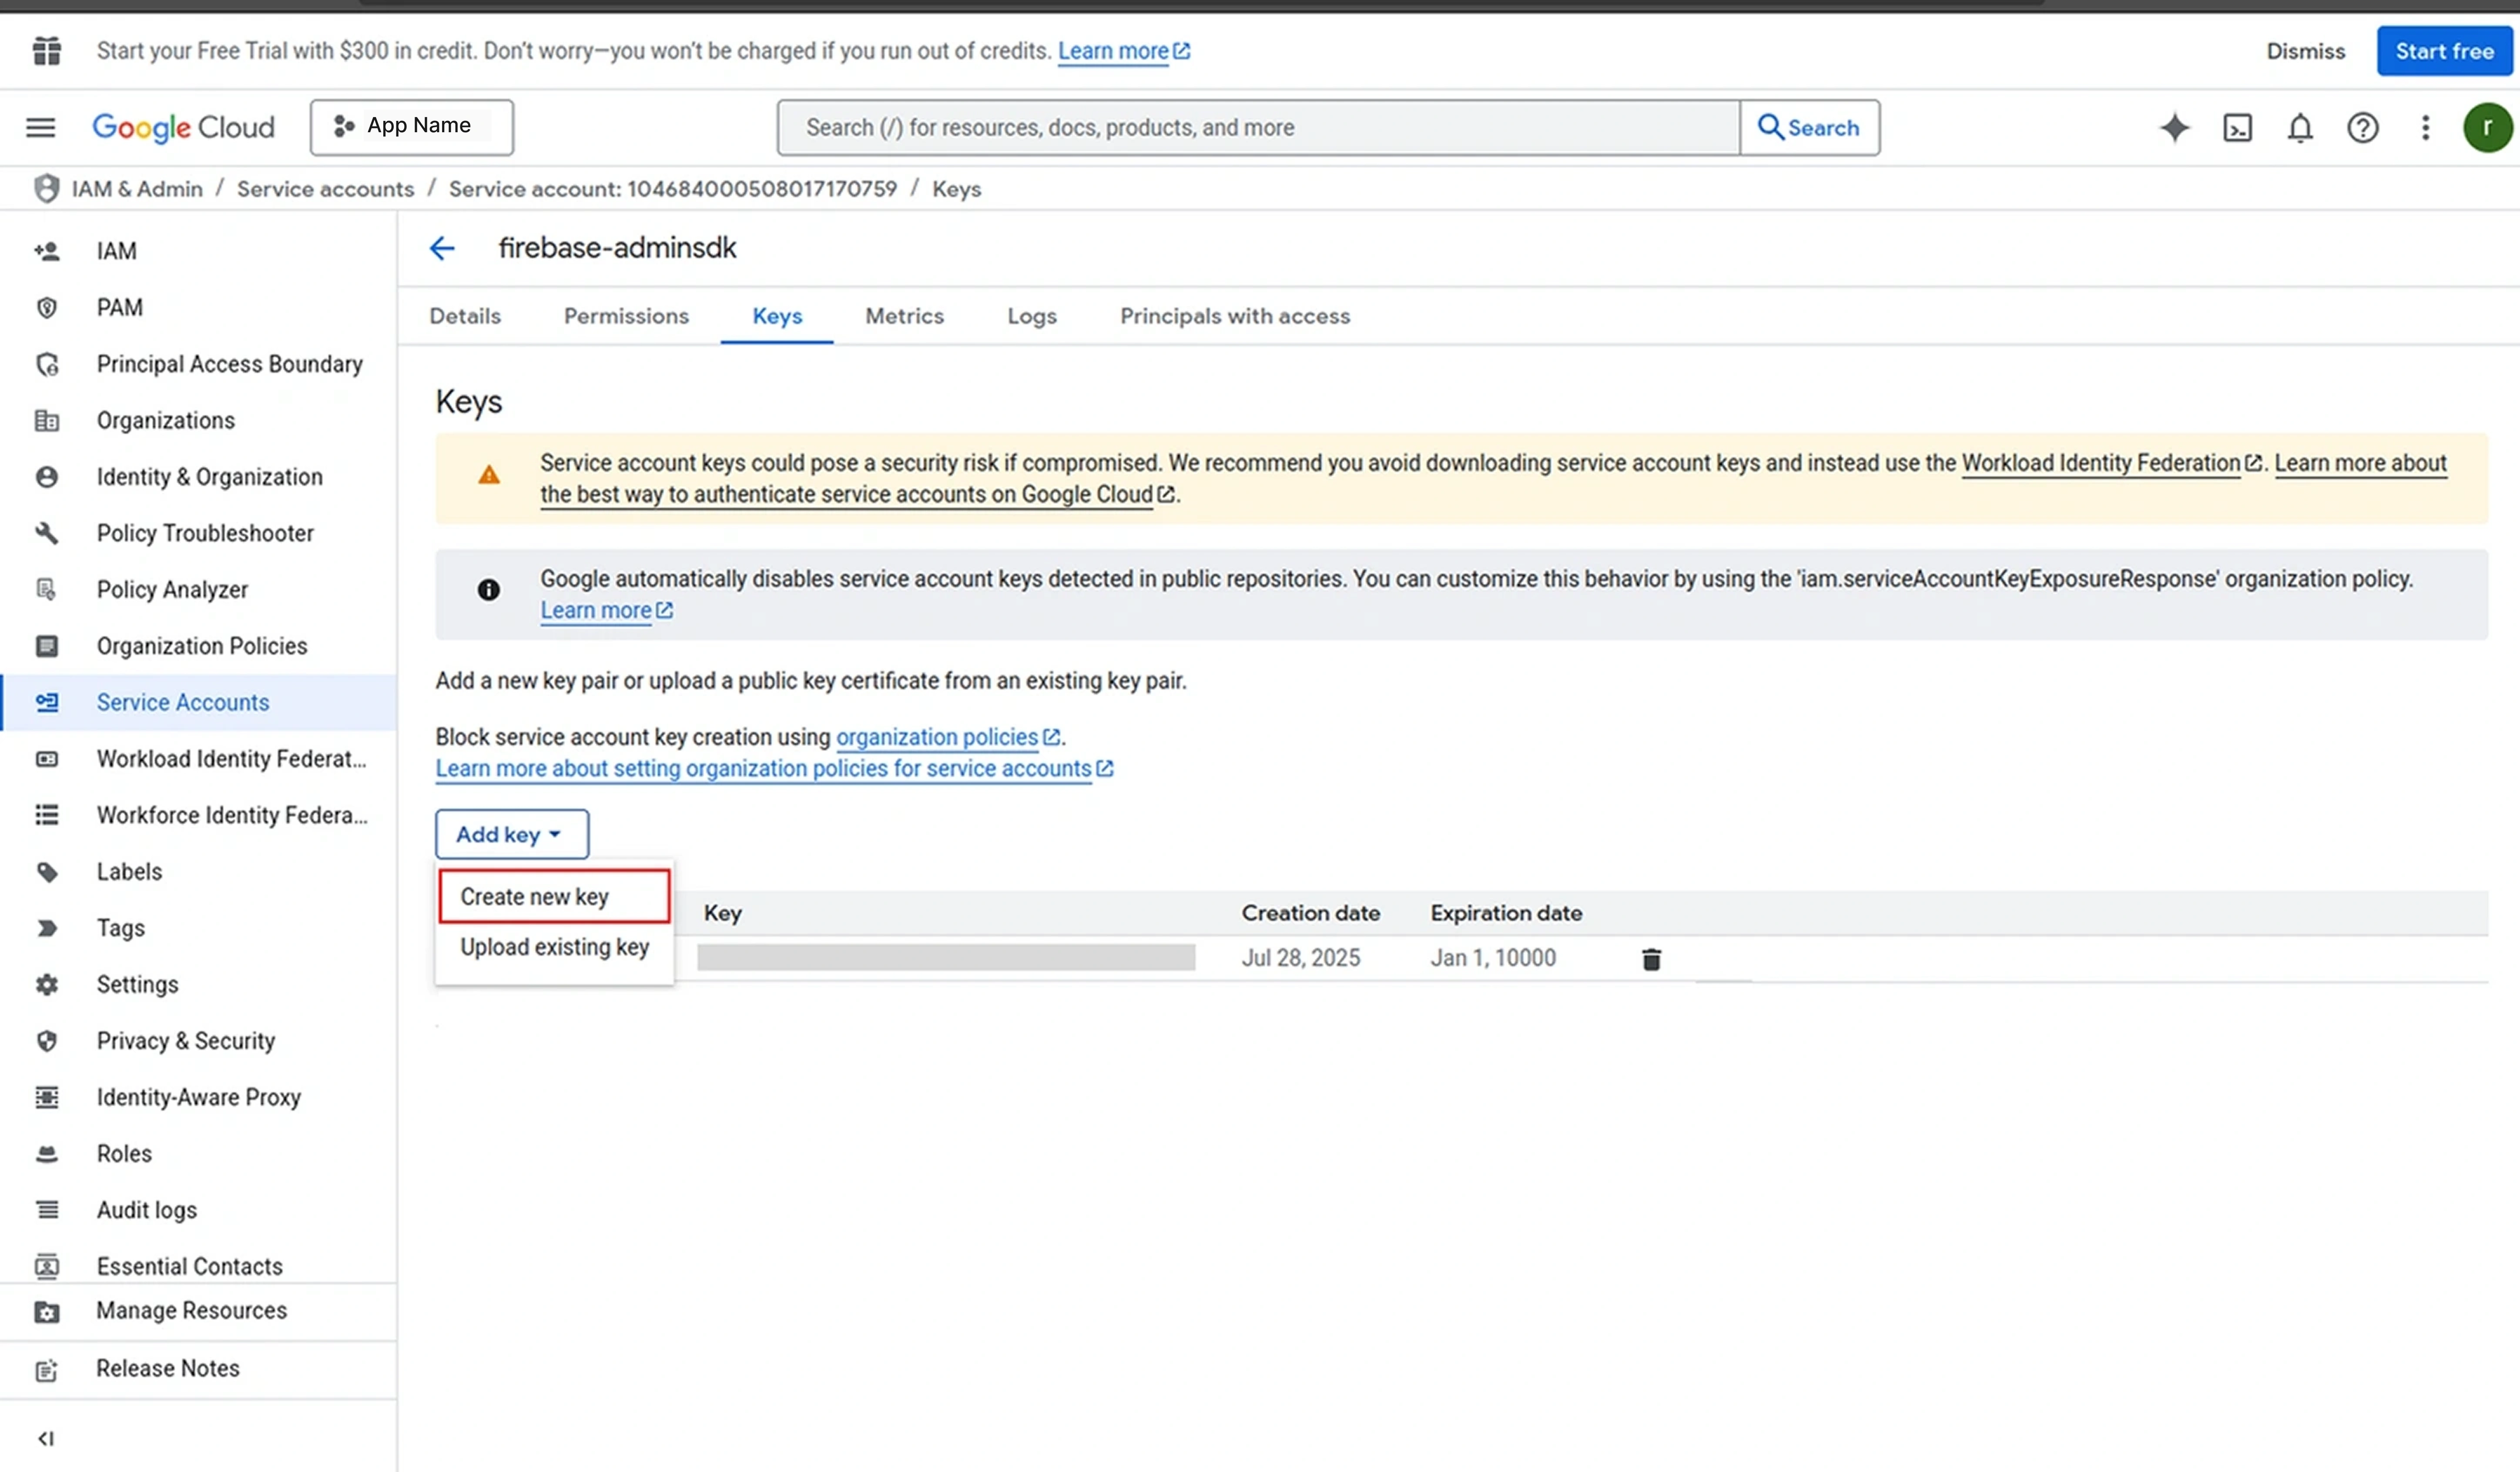This screenshot has height=1472, width=2520.
Task: Click the Roles hat icon
Action: click(47, 1154)
